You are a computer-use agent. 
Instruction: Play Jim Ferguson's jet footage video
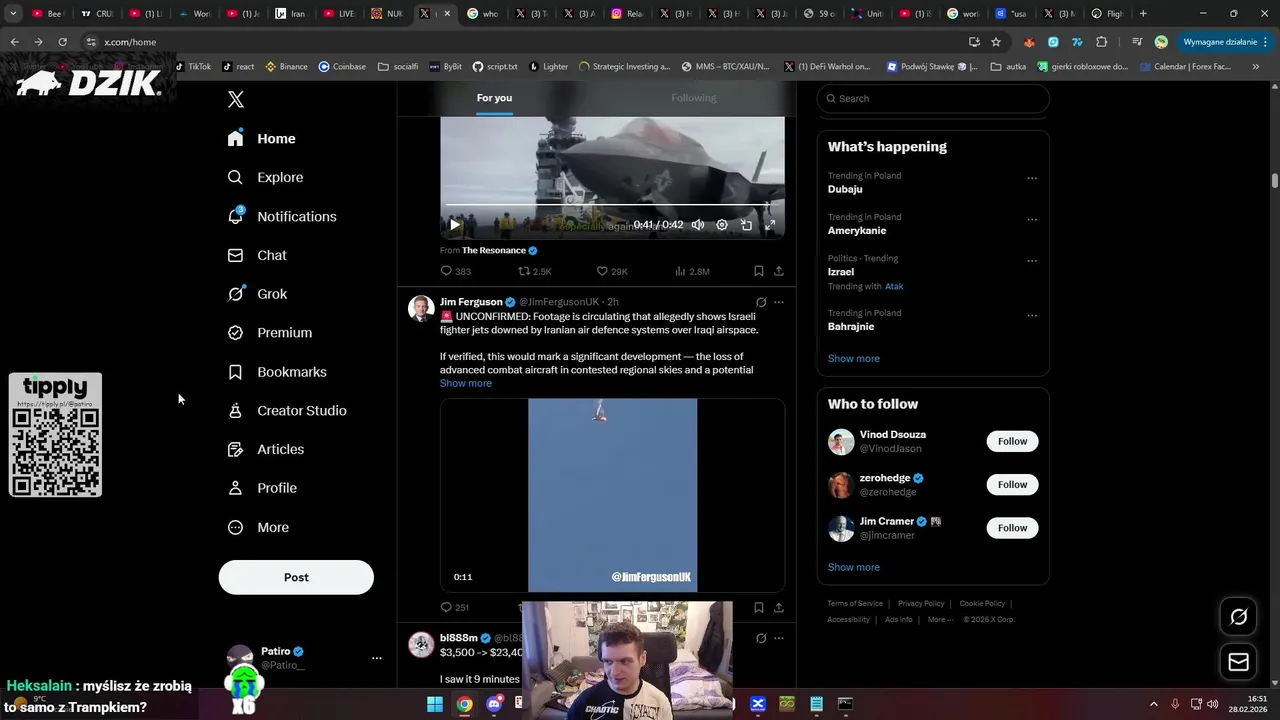(612, 495)
